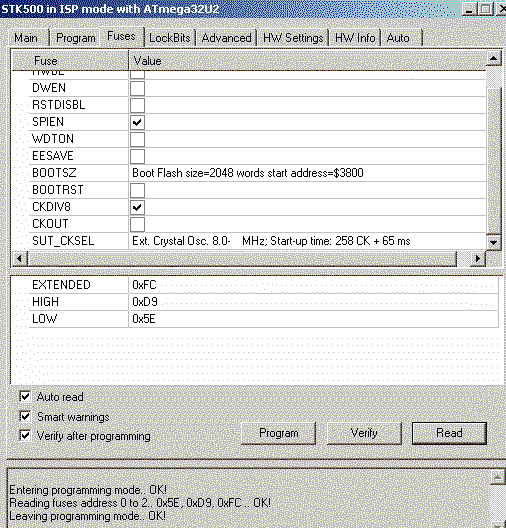This screenshot has height=528, width=506.
Task: Minimize the STK500 window
Action: click(x=469, y=8)
